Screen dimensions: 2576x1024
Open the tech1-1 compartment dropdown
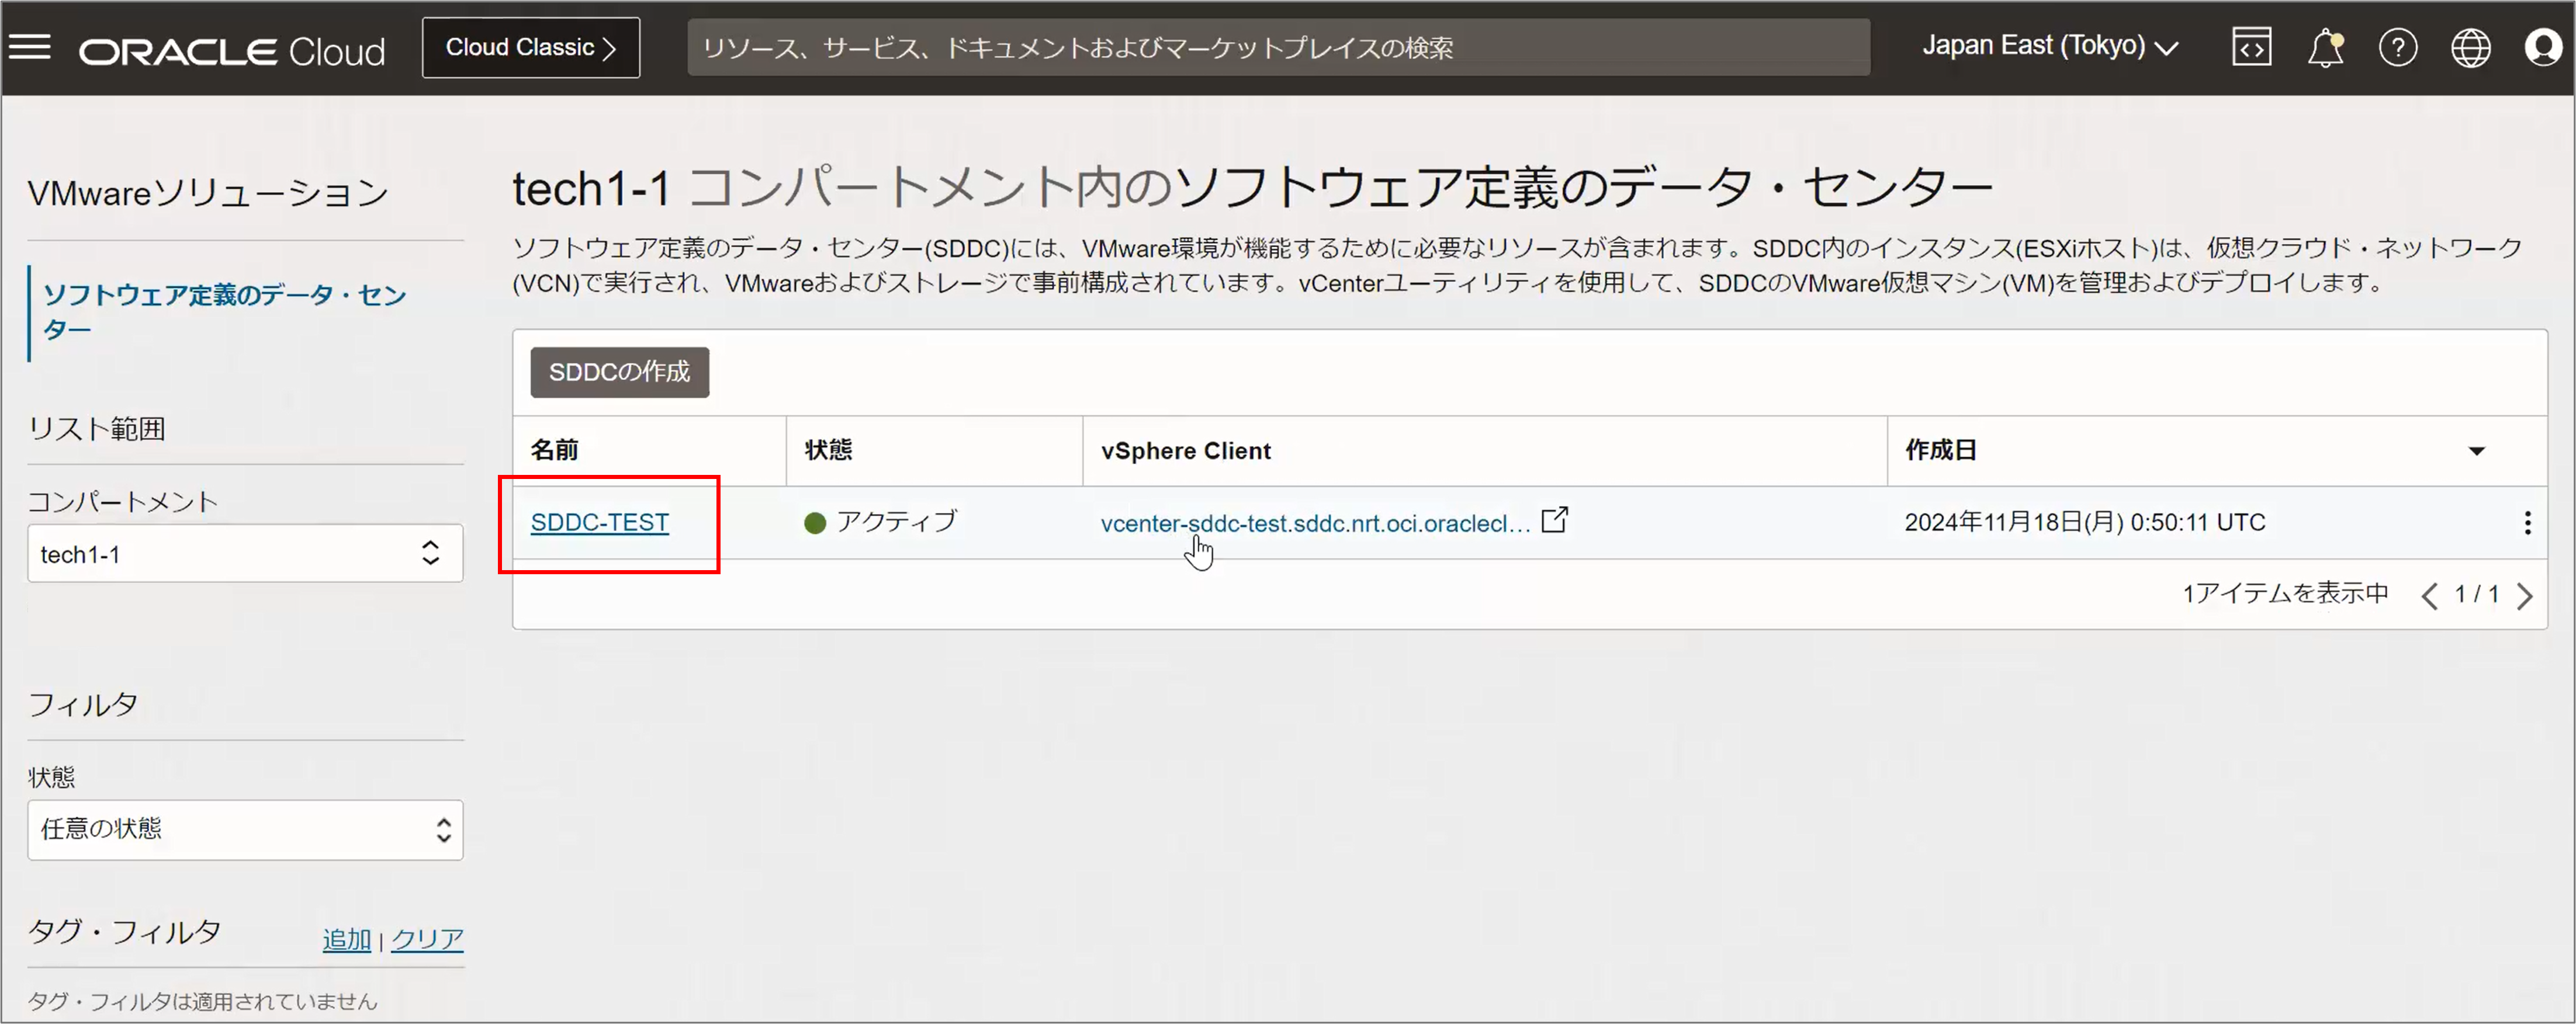pyautogui.click(x=245, y=553)
